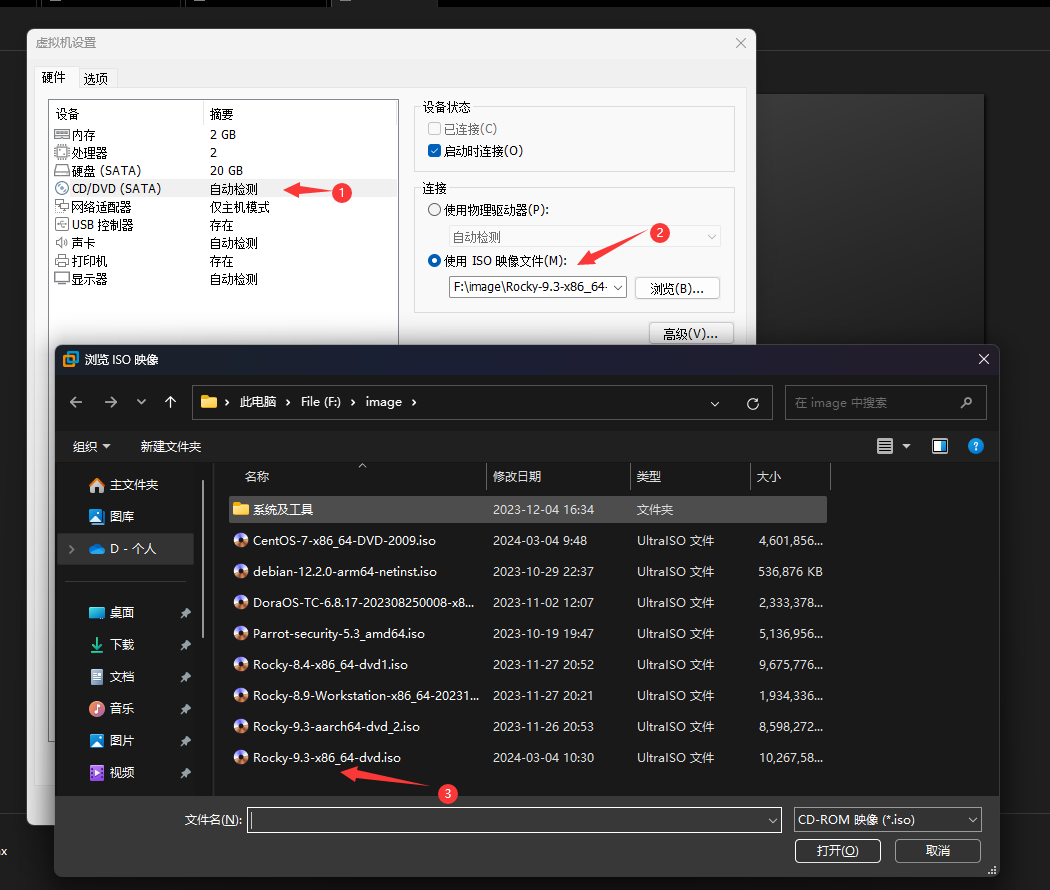Open 文档 documents in the sidebar

tap(112, 676)
